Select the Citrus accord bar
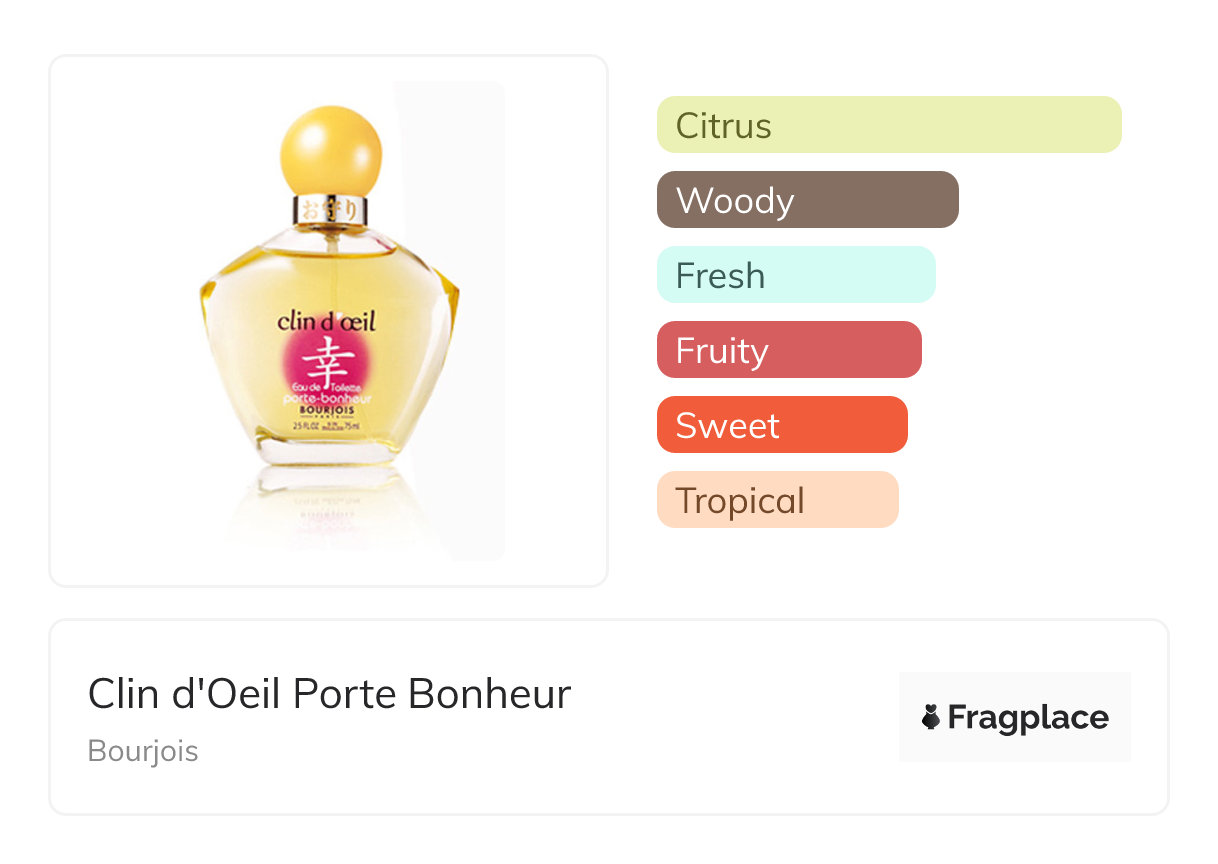This screenshot has width=1218, height=864. [889, 125]
